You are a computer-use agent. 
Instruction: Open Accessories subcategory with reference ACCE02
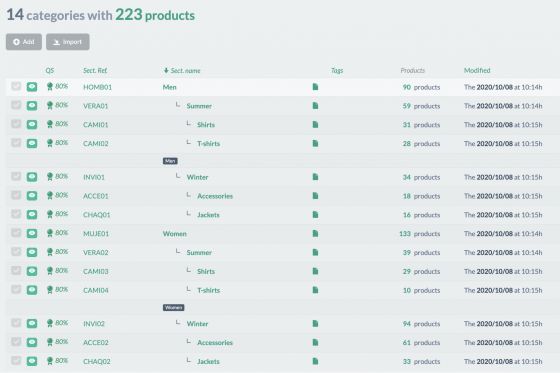215,343
